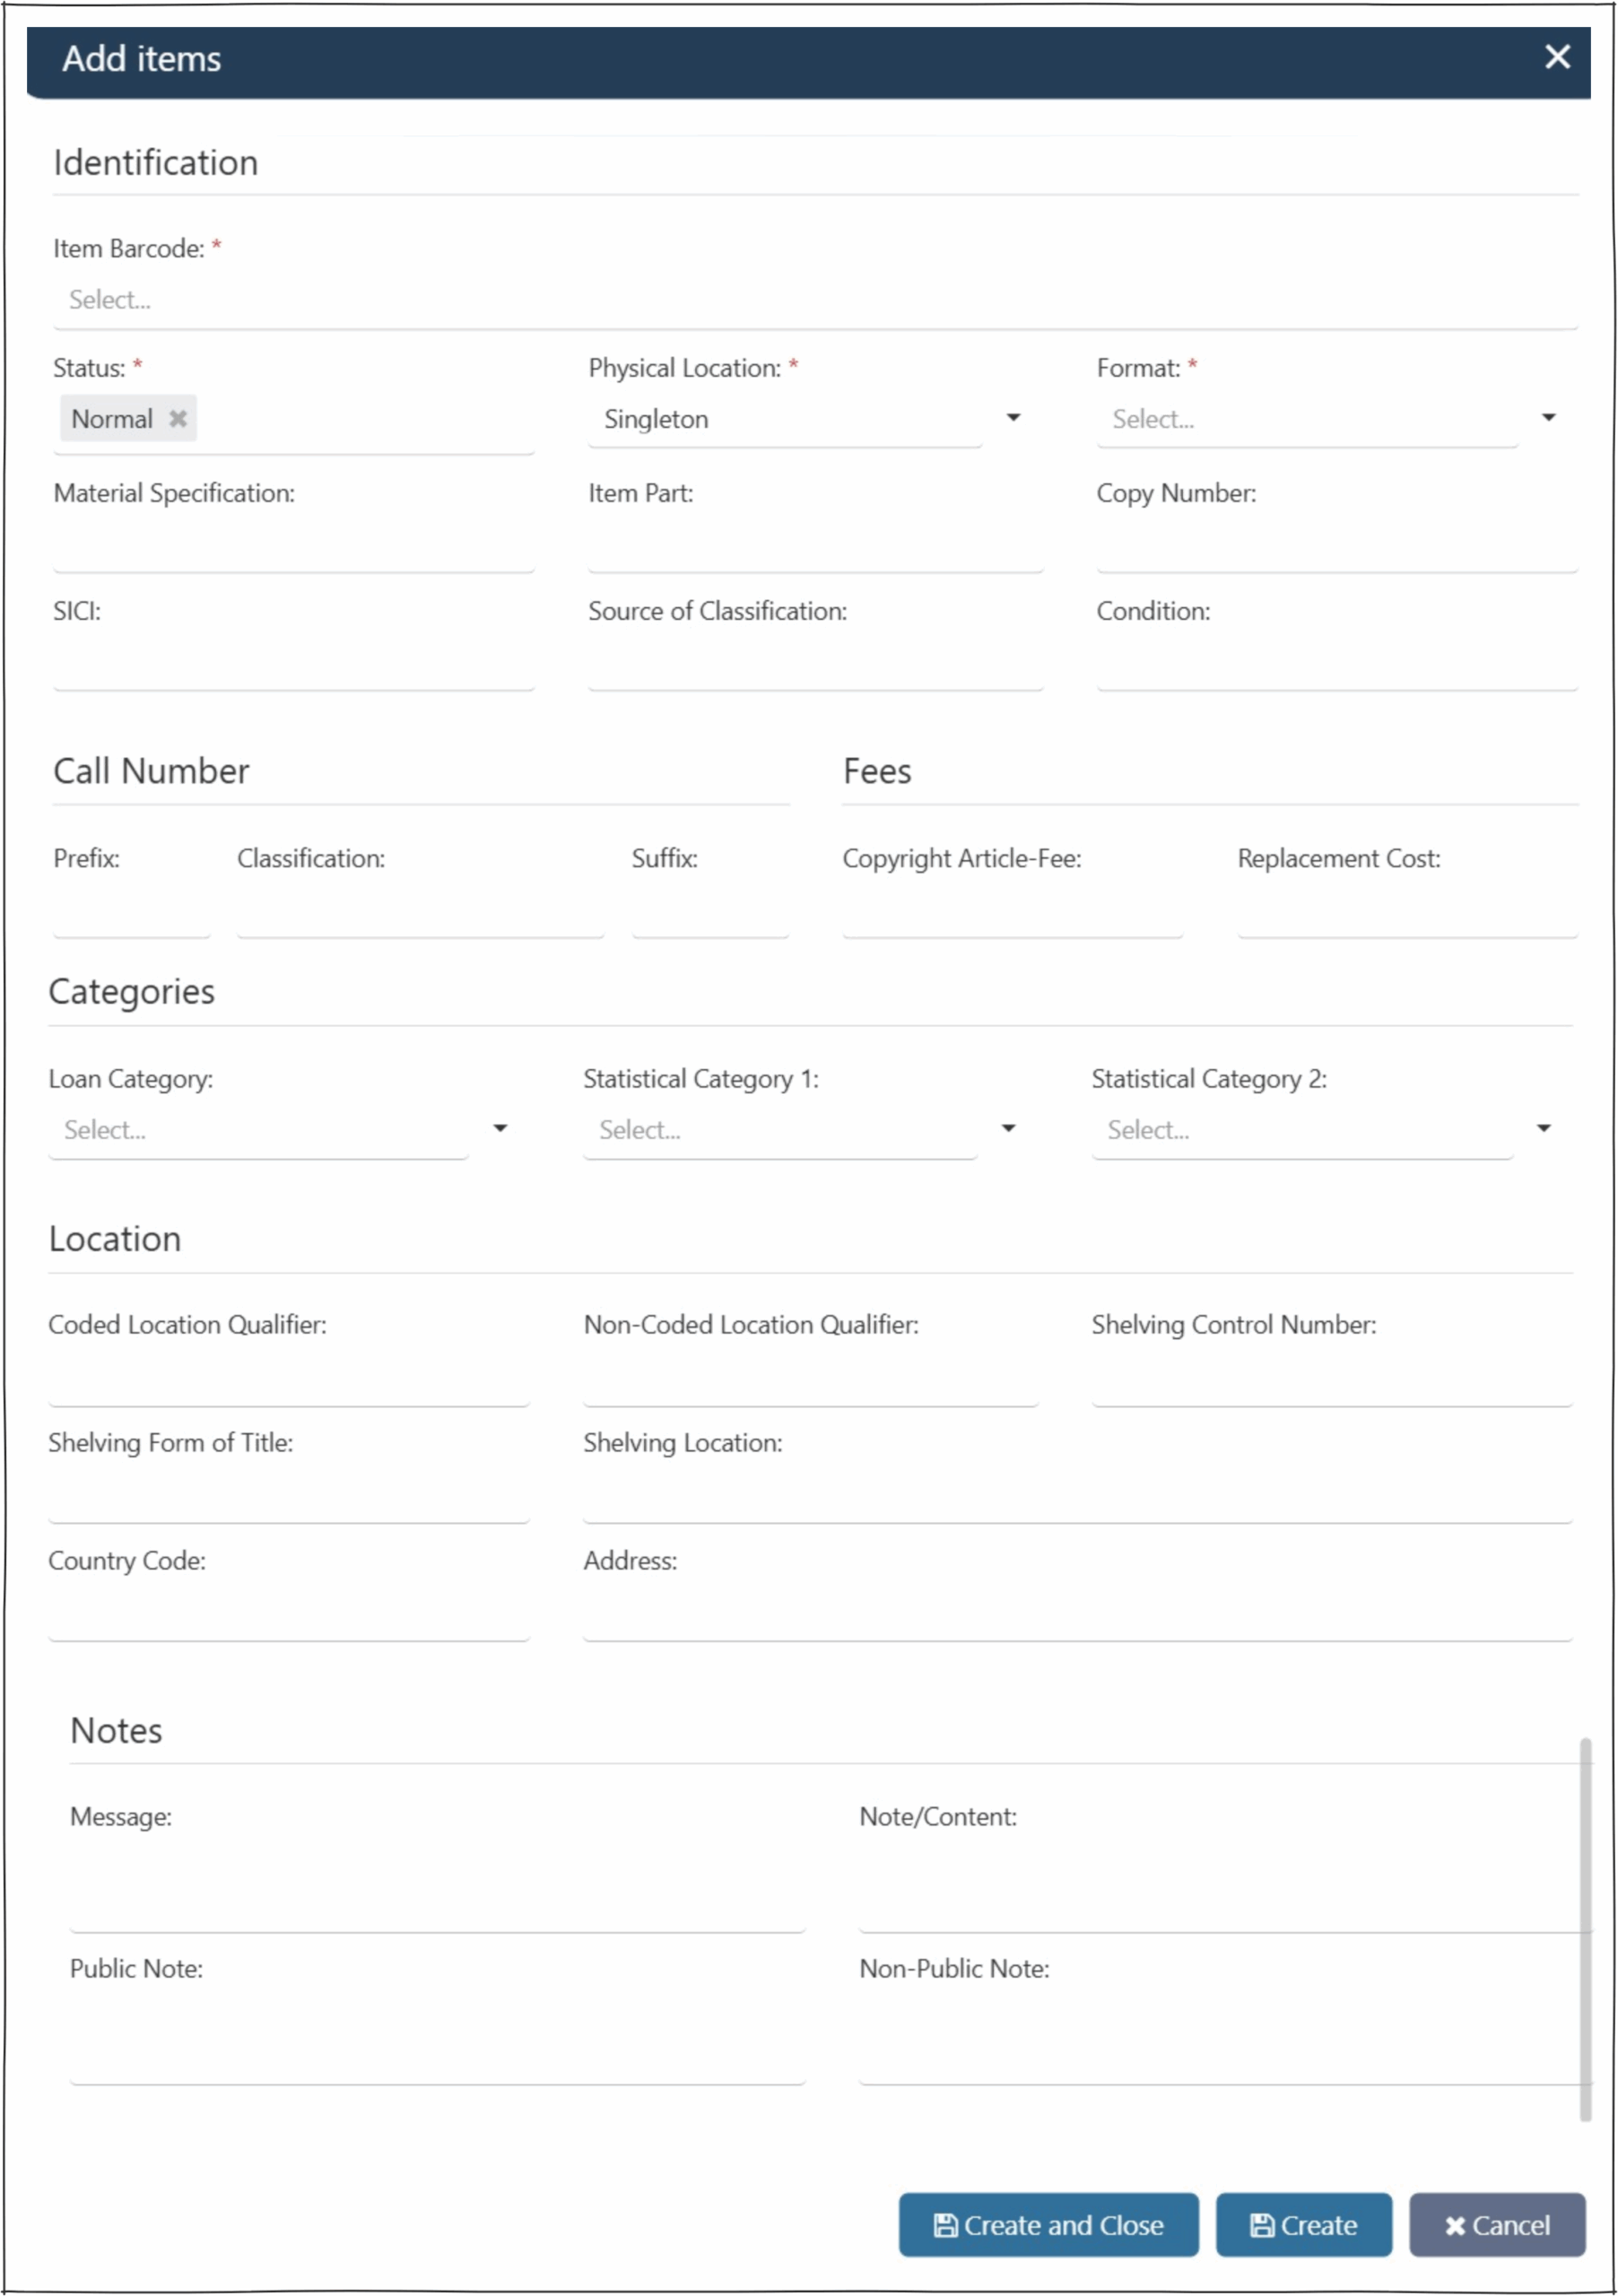
Task: Select the Classification call number field
Action: (420, 912)
